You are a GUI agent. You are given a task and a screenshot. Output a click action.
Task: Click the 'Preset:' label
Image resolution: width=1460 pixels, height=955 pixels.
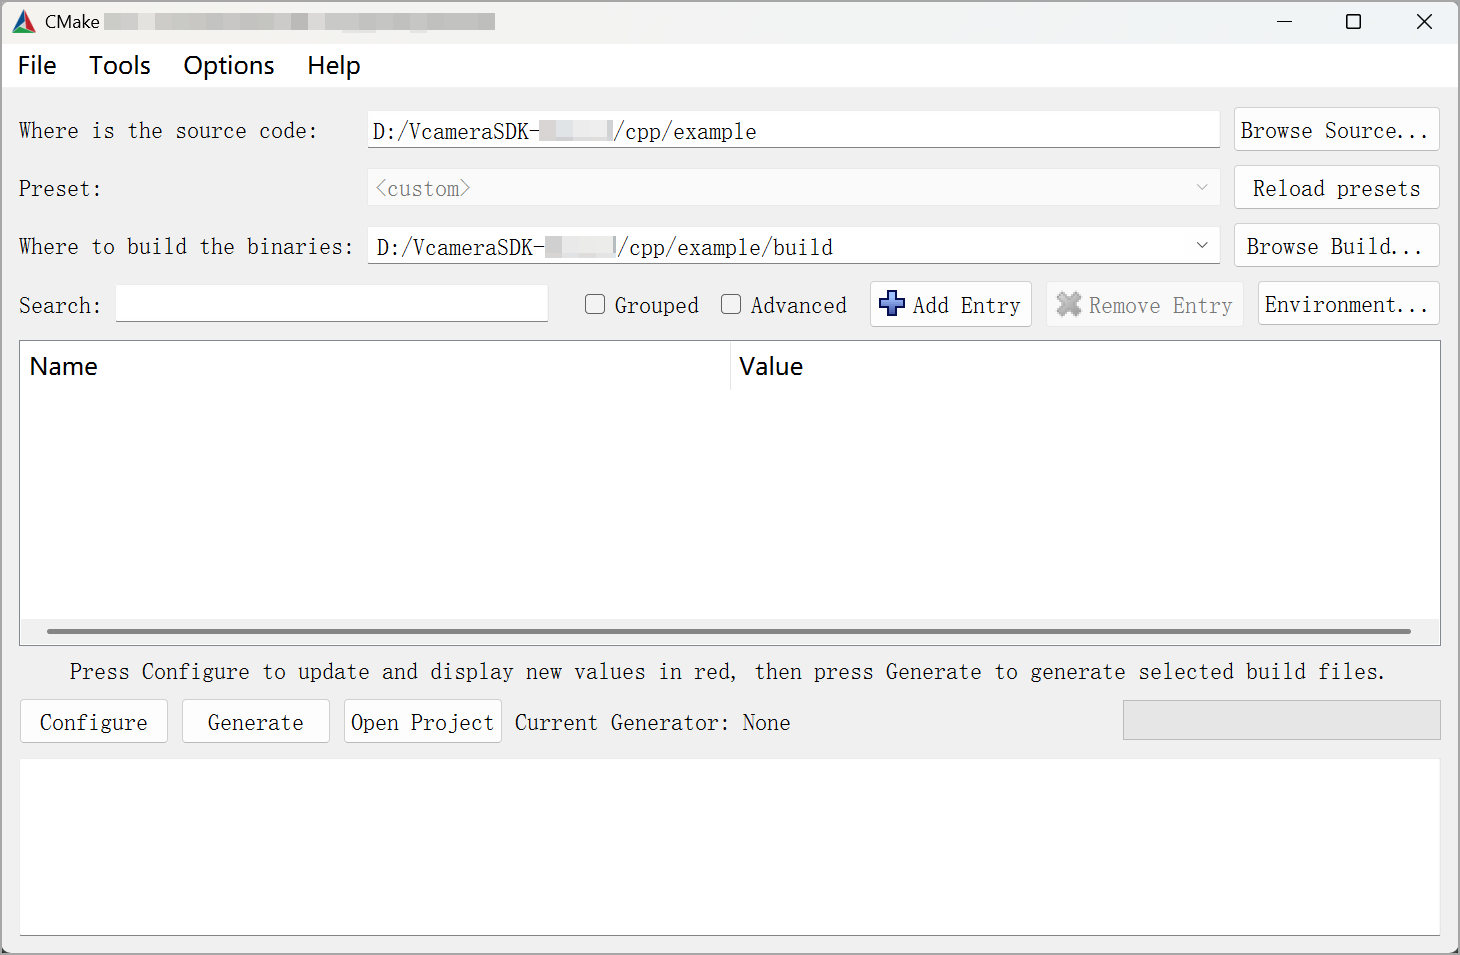(60, 189)
